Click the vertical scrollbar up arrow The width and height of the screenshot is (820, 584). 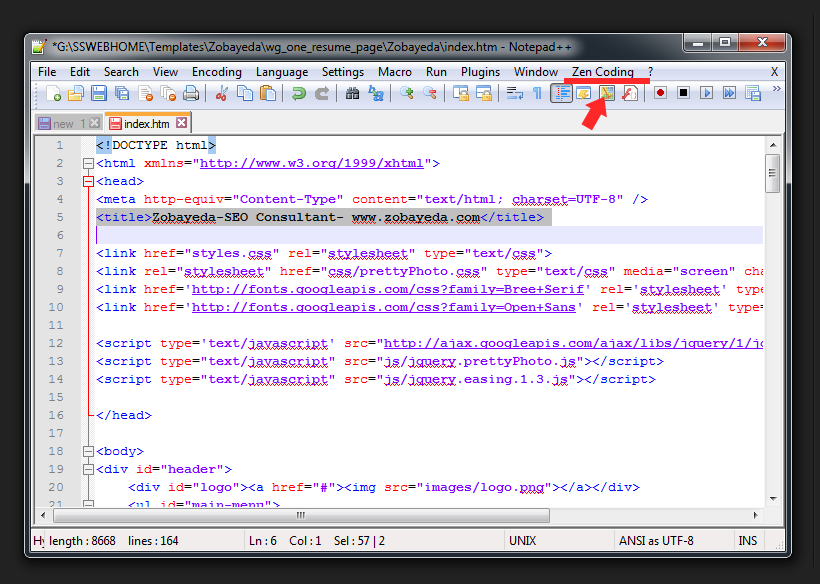pos(773,145)
